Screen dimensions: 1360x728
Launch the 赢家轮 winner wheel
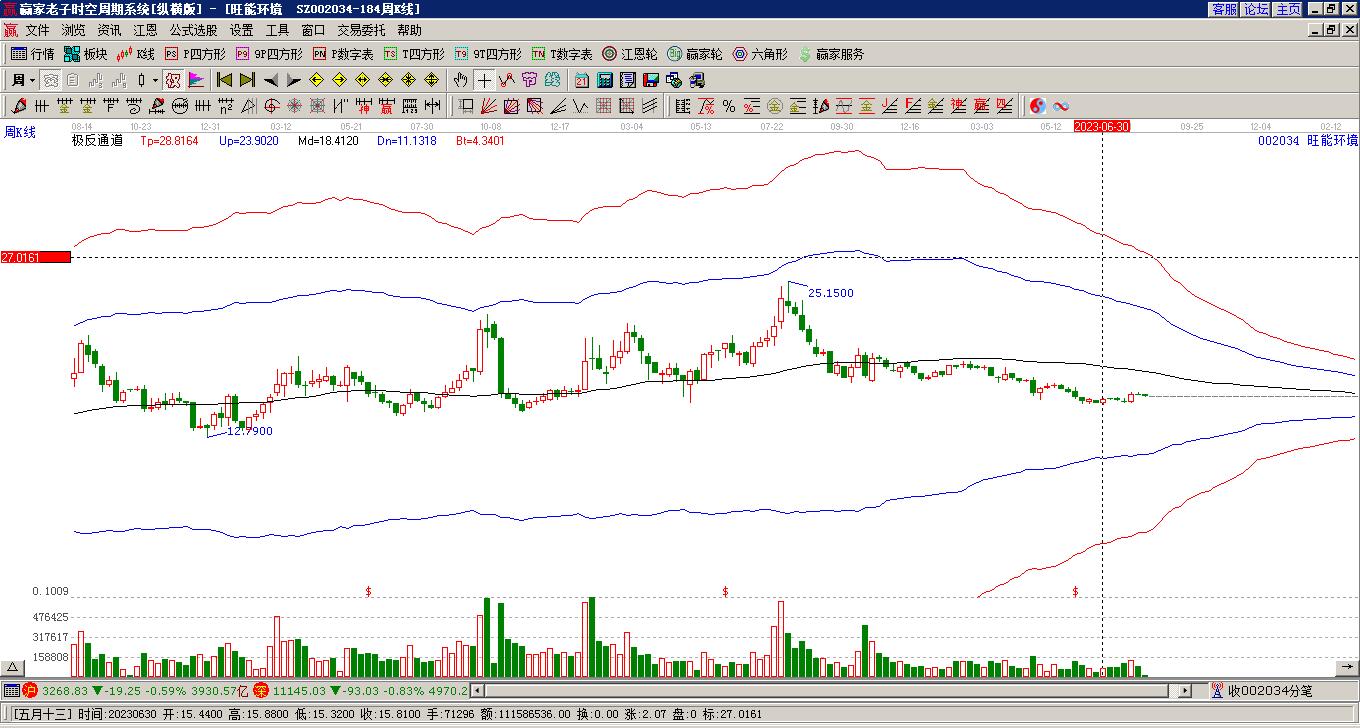coord(695,54)
